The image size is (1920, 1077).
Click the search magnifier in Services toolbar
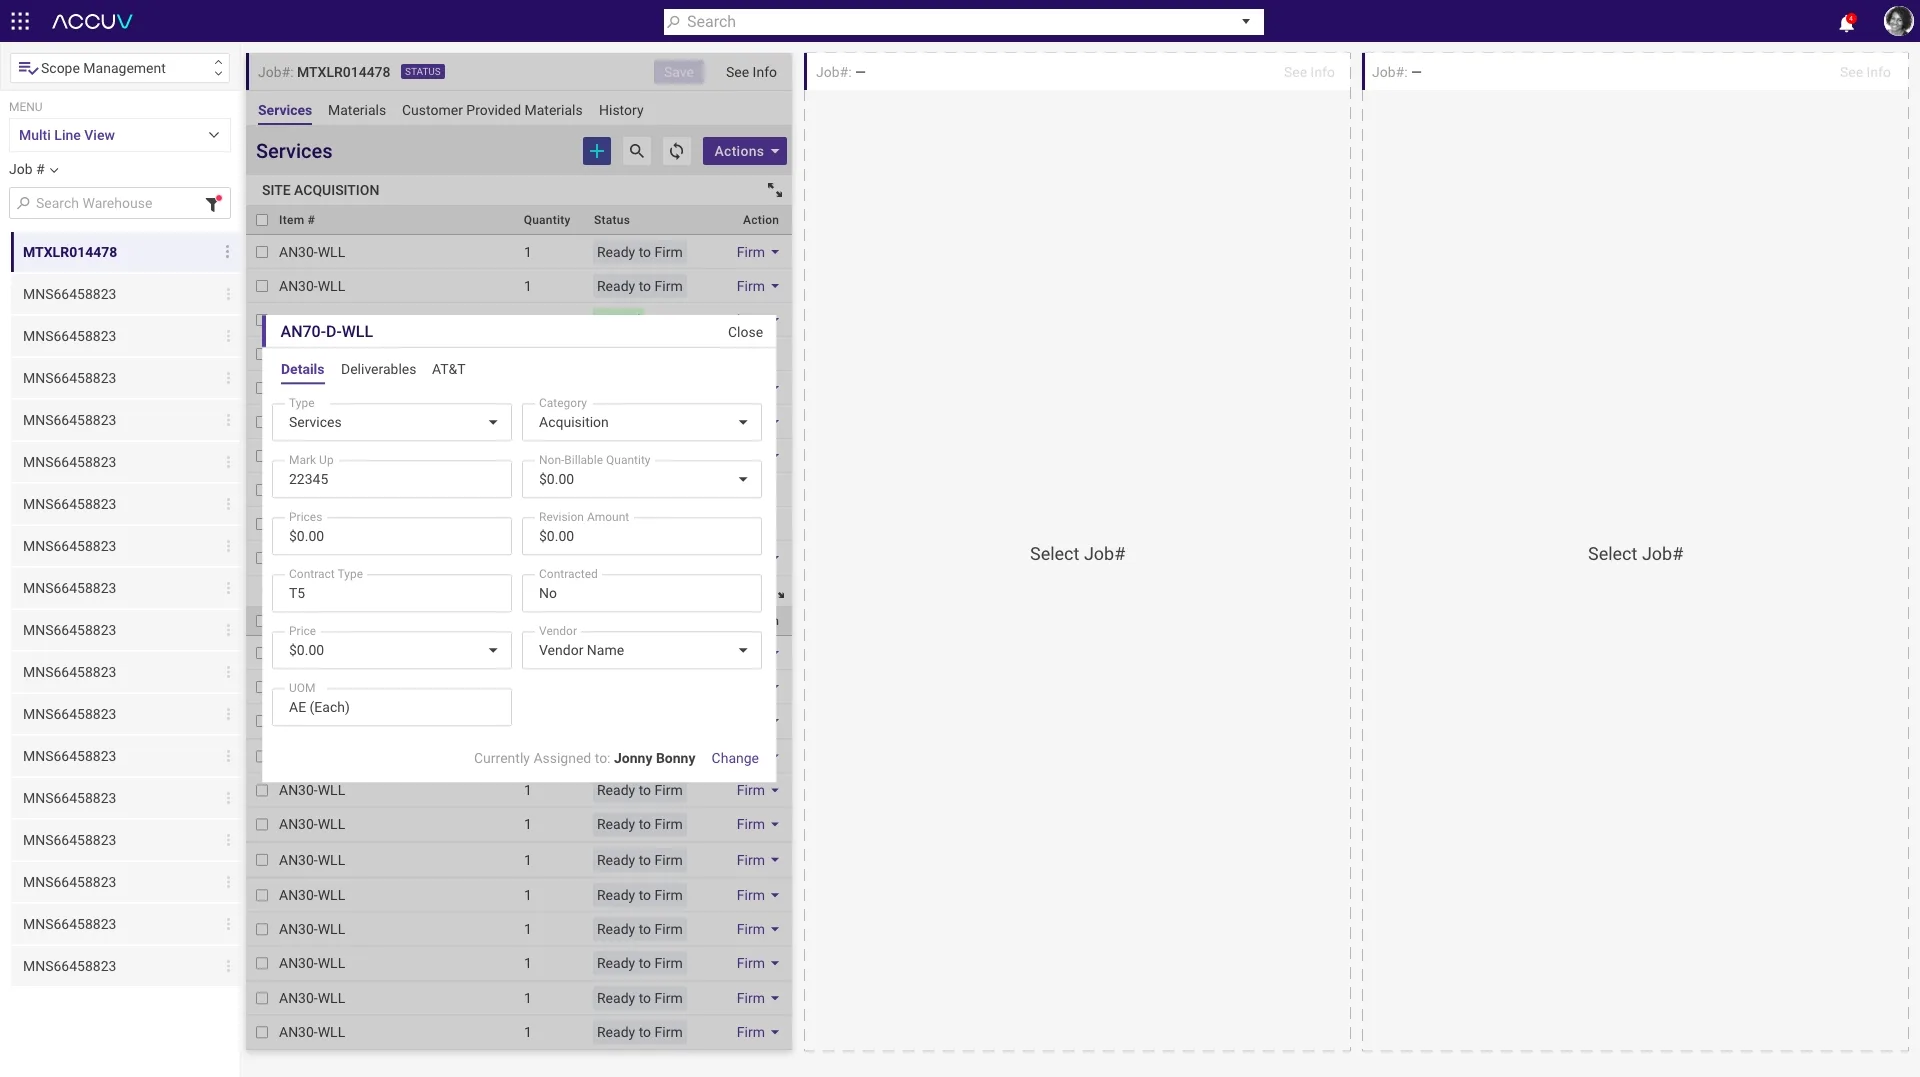tap(637, 151)
